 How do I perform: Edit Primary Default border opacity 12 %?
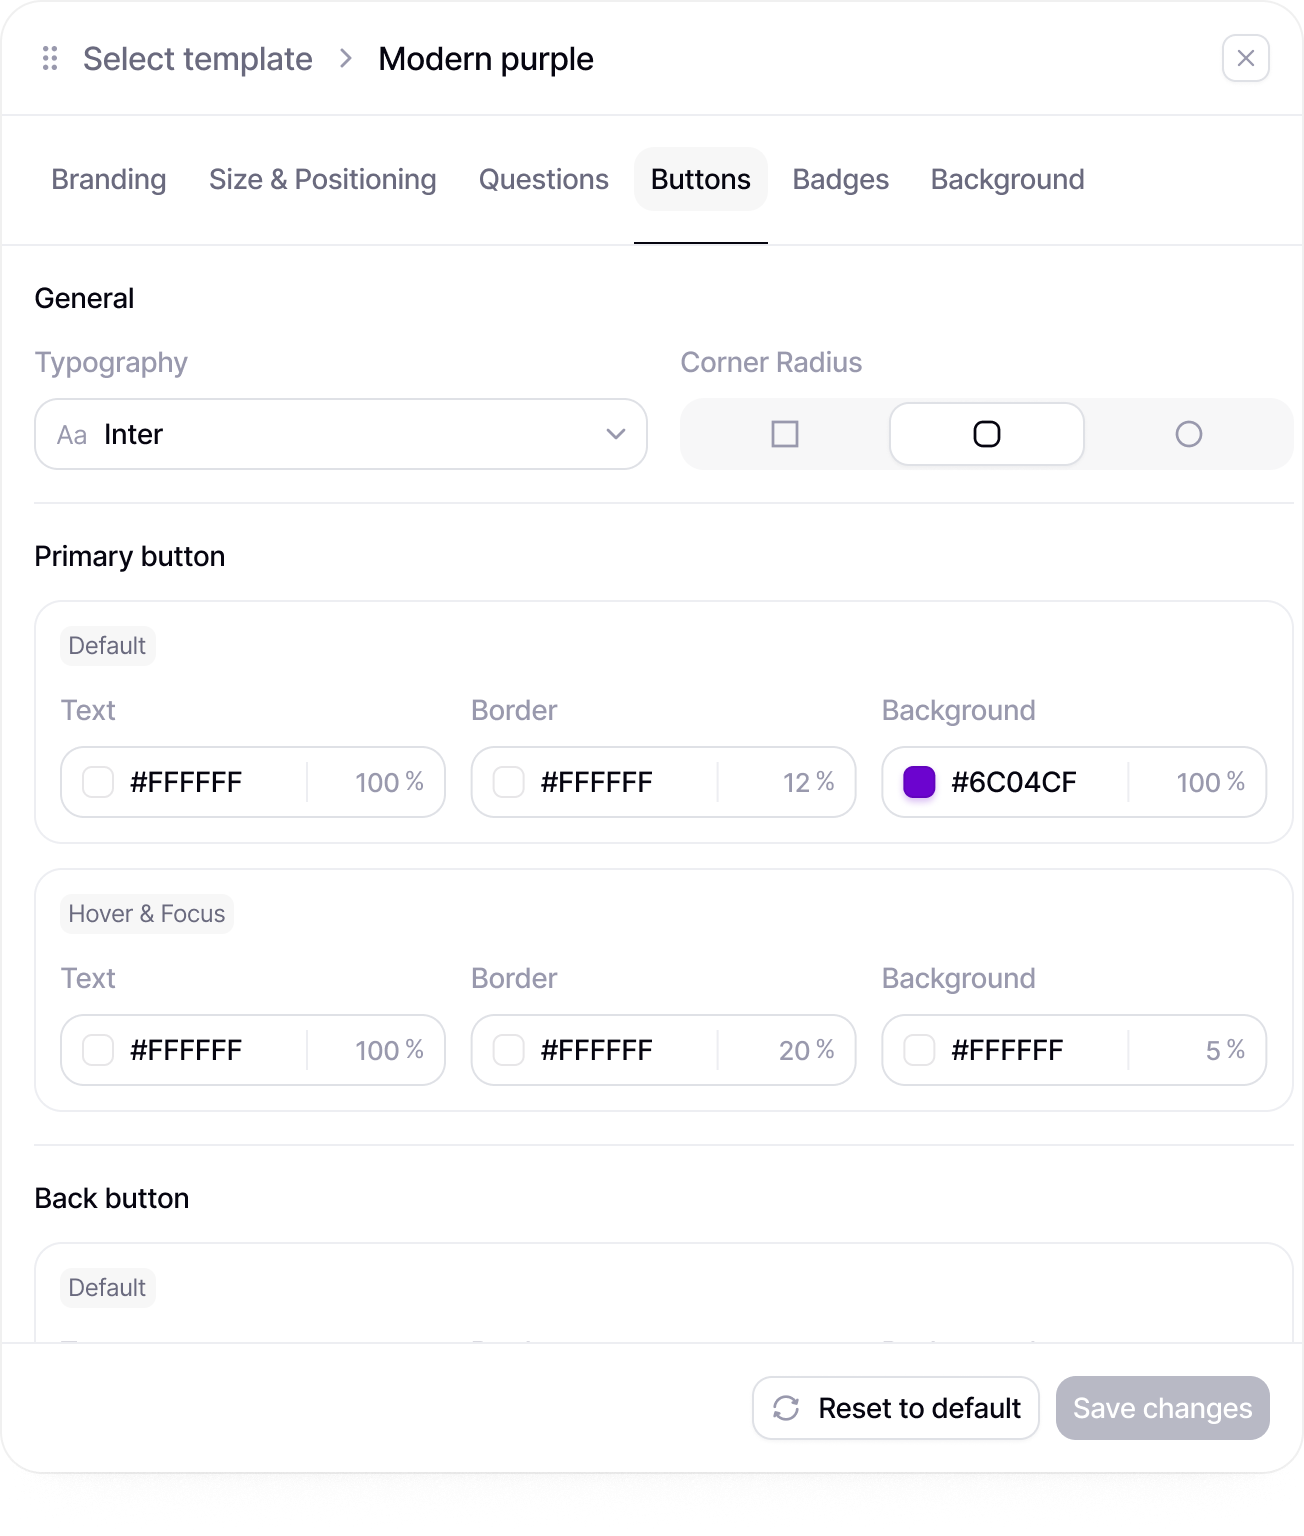(808, 782)
